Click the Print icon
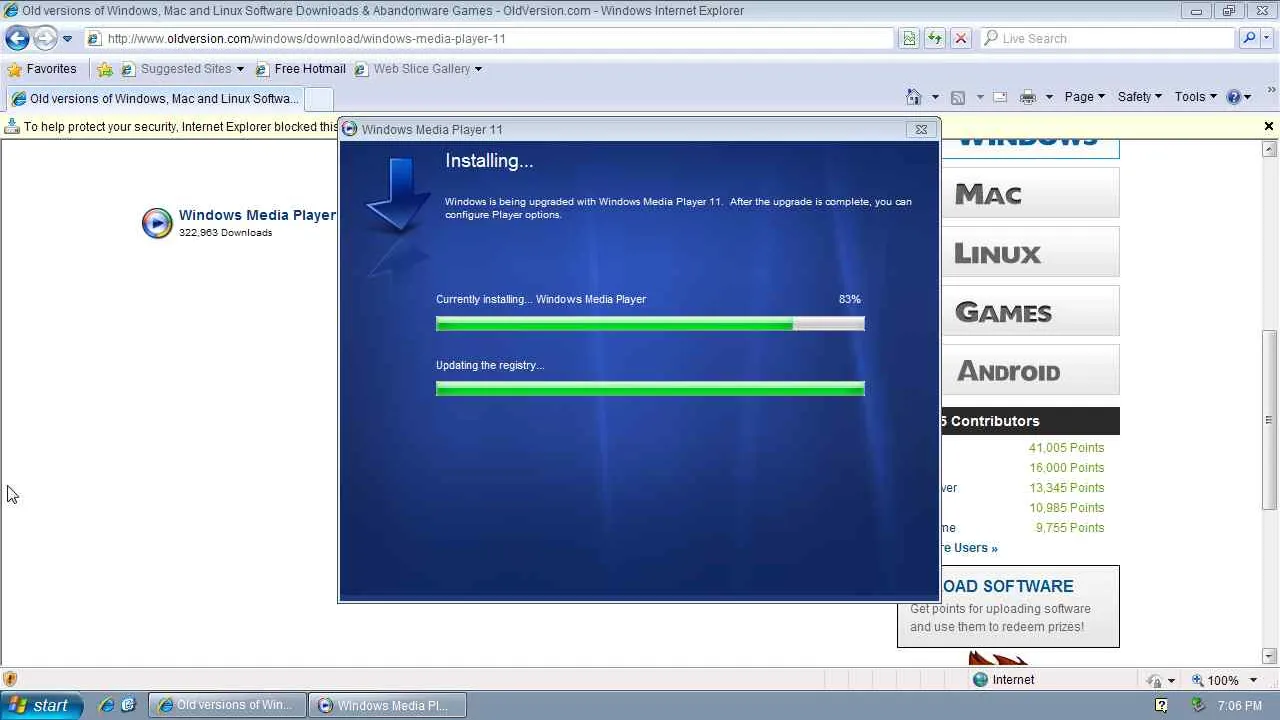Image resolution: width=1280 pixels, height=720 pixels. [x=1027, y=97]
